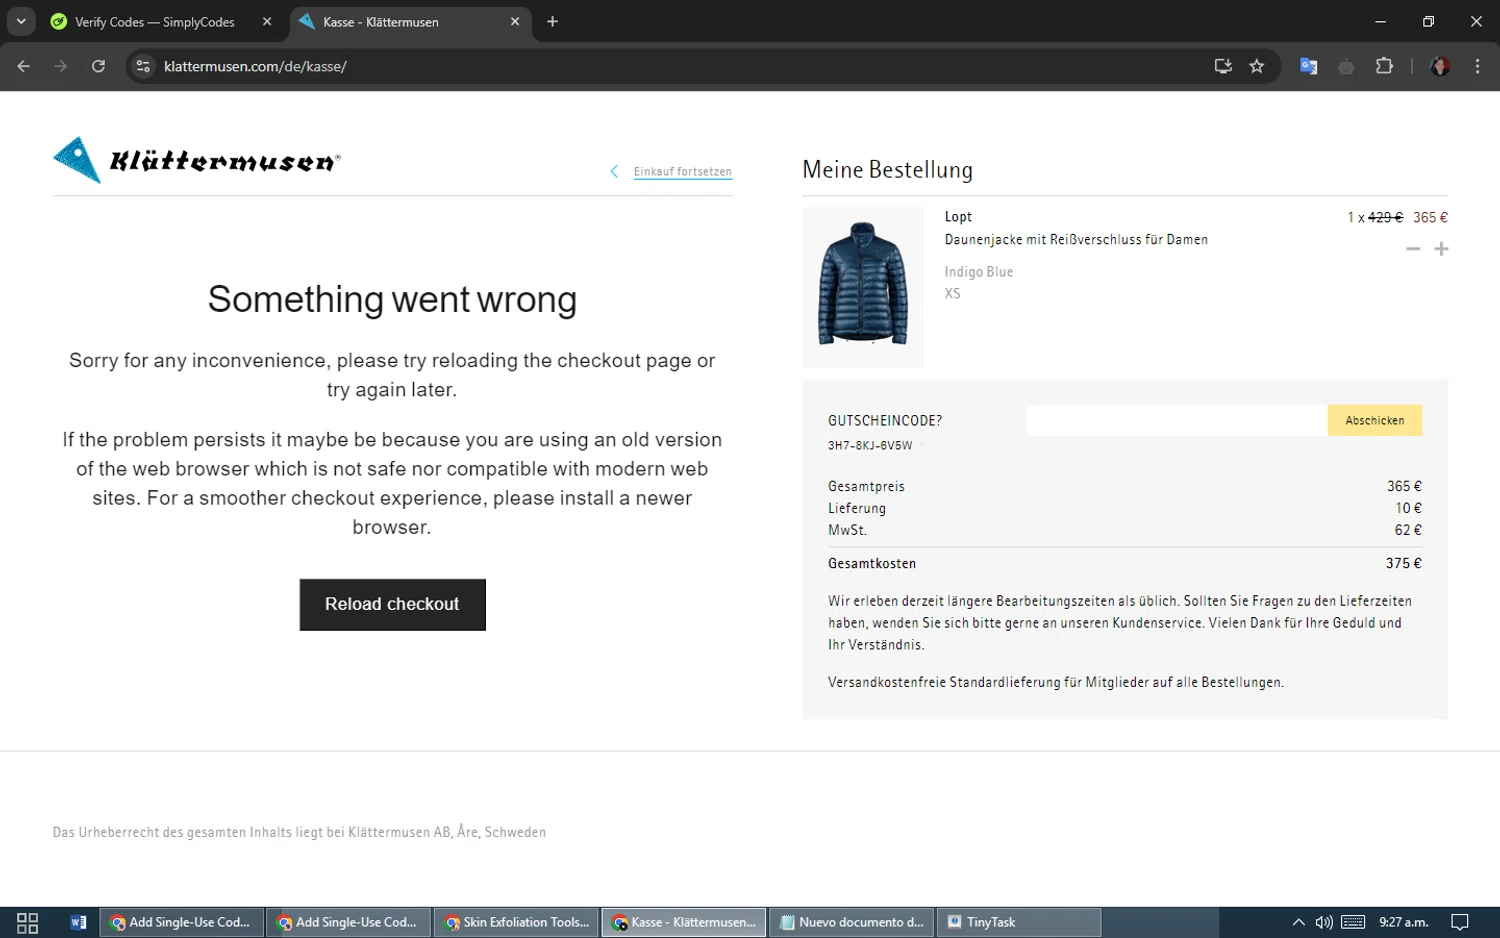Open a new browser tab
Screen dimensions: 1500x938
pyautogui.click(x=552, y=22)
